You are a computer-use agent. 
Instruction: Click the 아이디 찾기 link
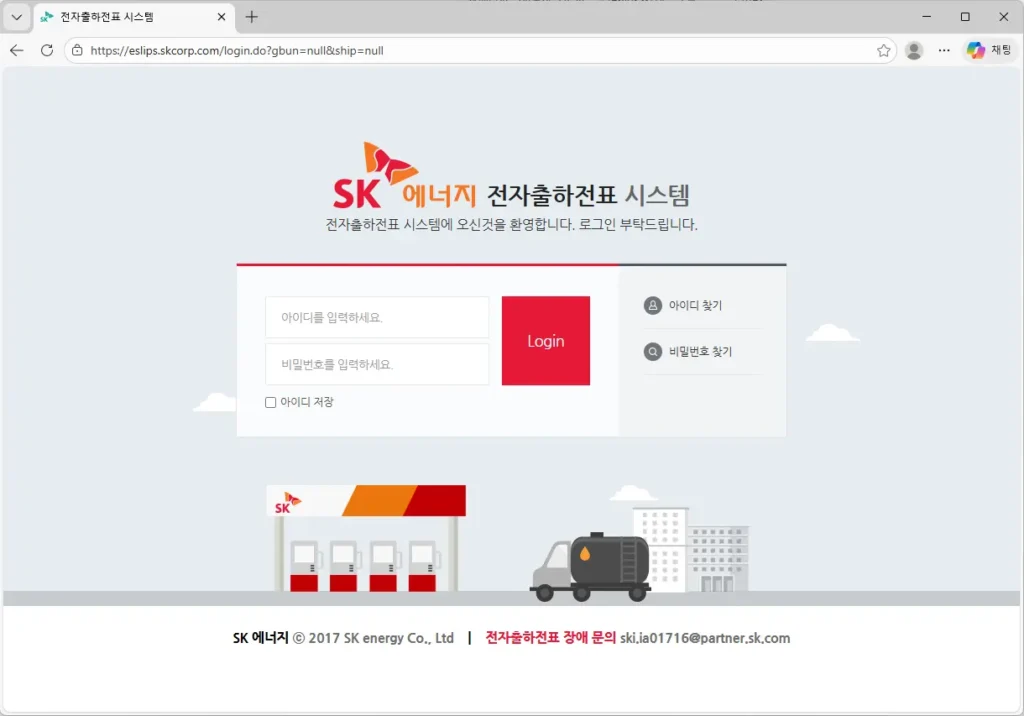(x=695, y=305)
